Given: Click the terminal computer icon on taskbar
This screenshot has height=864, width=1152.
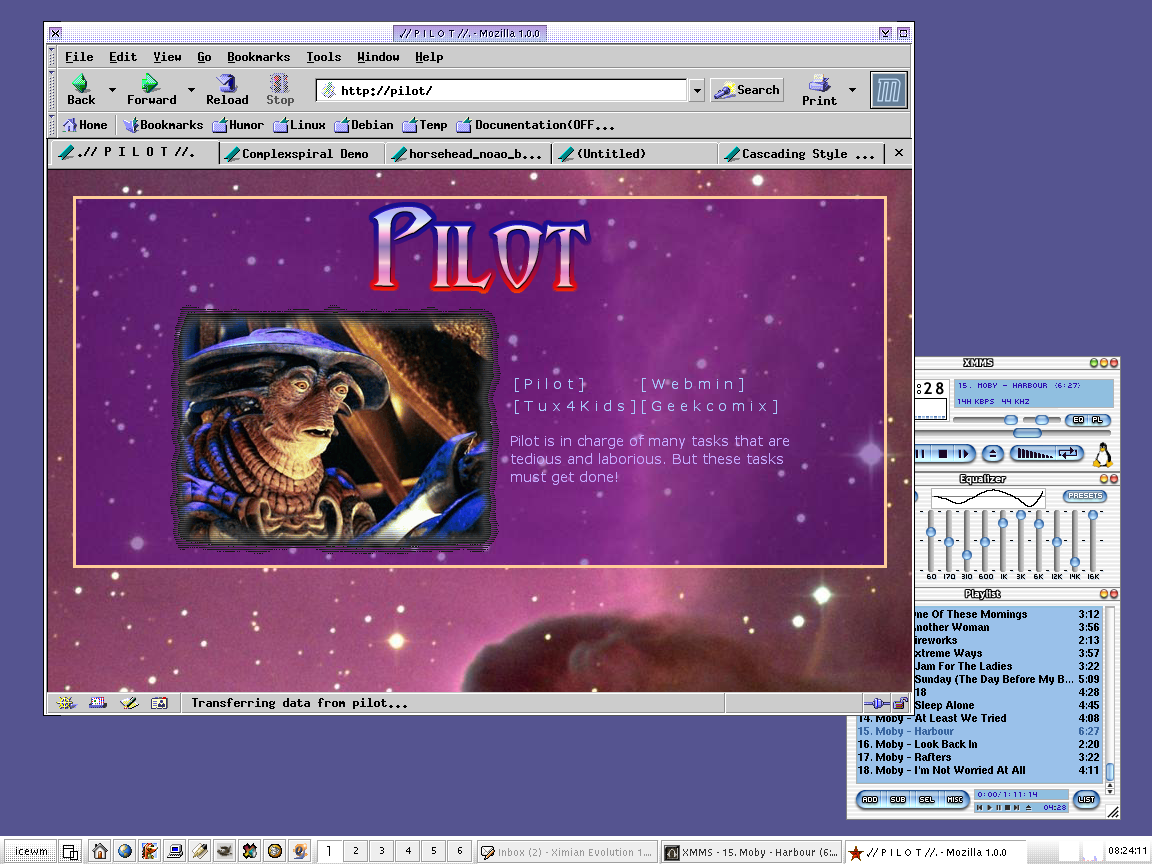Looking at the screenshot, I should [x=175, y=852].
